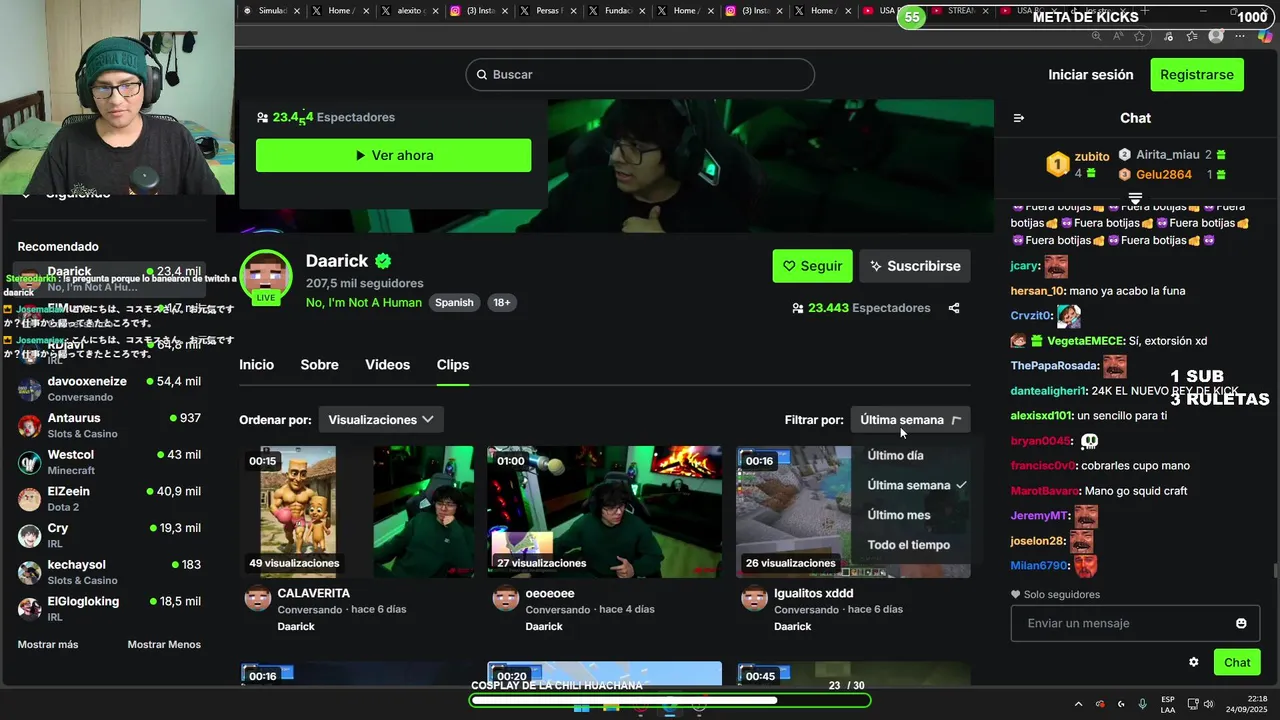Switch to the Videos tab
This screenshot has height=720, width=1280.
click(x=387, y=365)
